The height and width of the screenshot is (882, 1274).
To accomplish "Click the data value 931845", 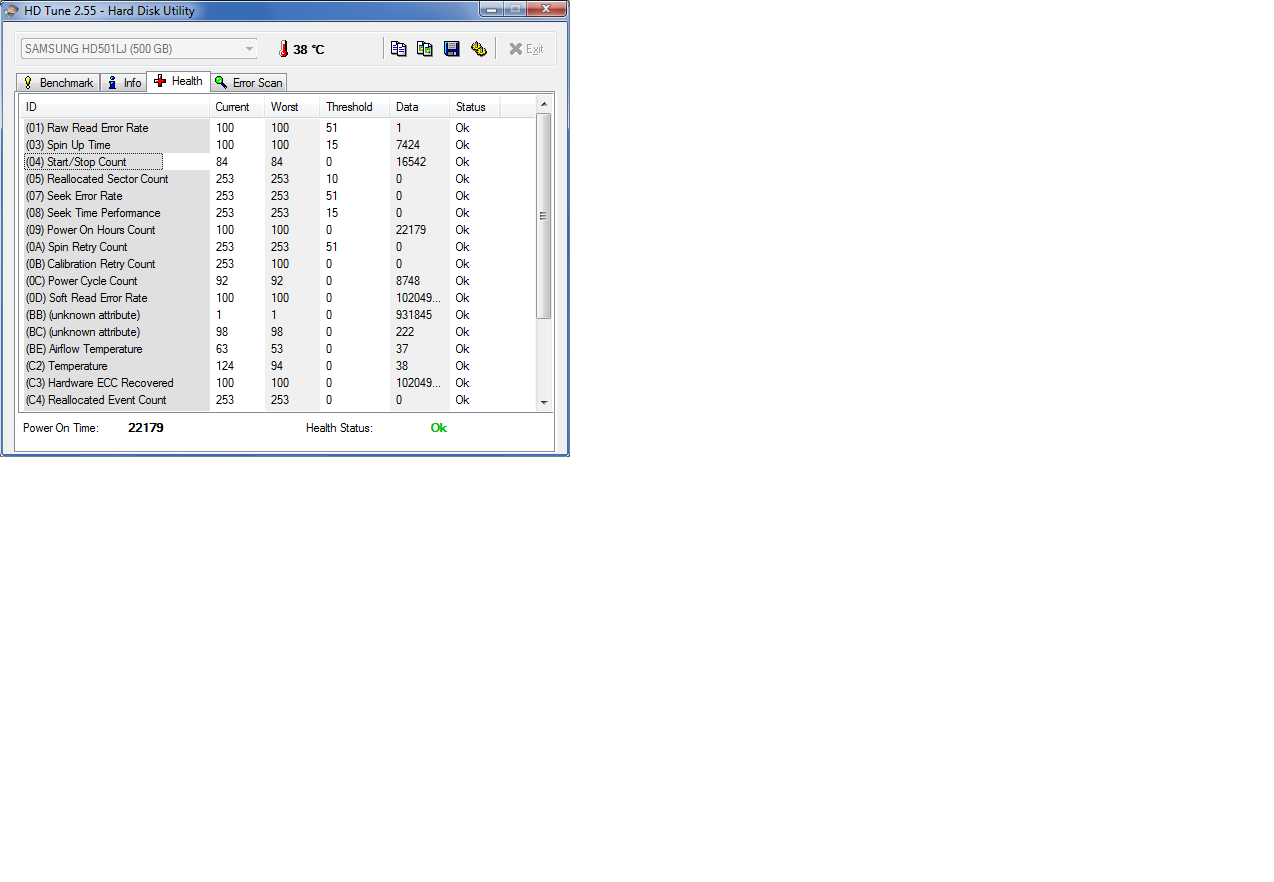I will (x=414, y=315).
